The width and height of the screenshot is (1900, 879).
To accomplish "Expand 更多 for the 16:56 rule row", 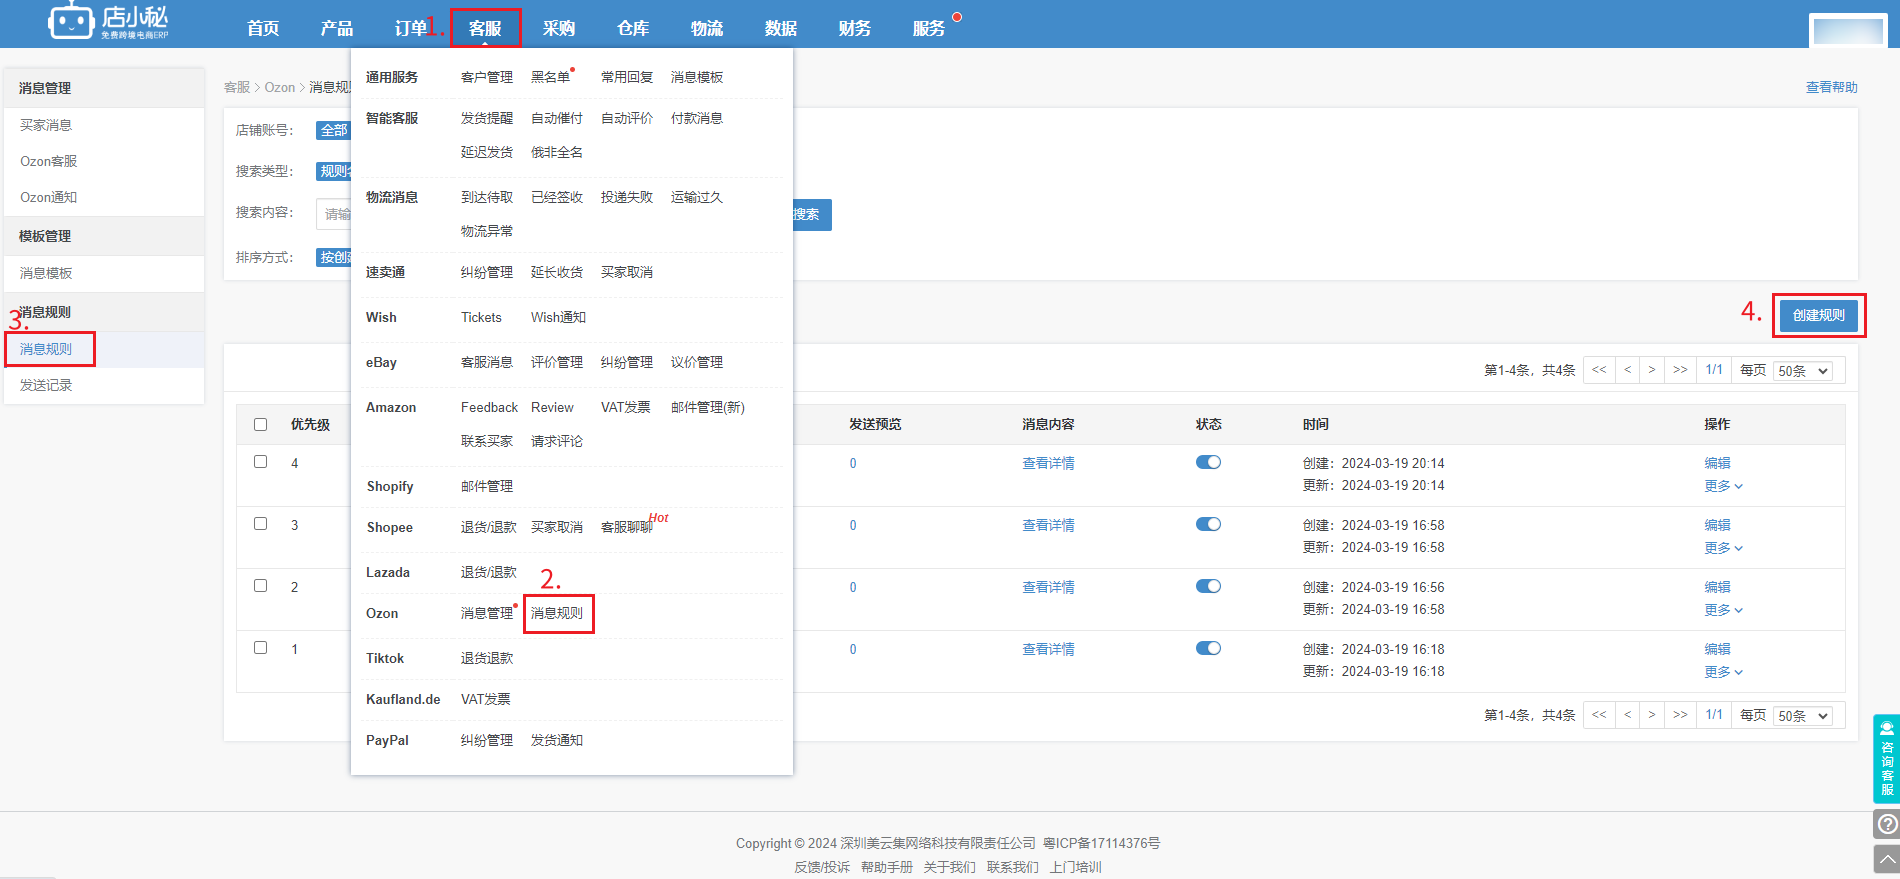I will click(x=1723, y=610).
